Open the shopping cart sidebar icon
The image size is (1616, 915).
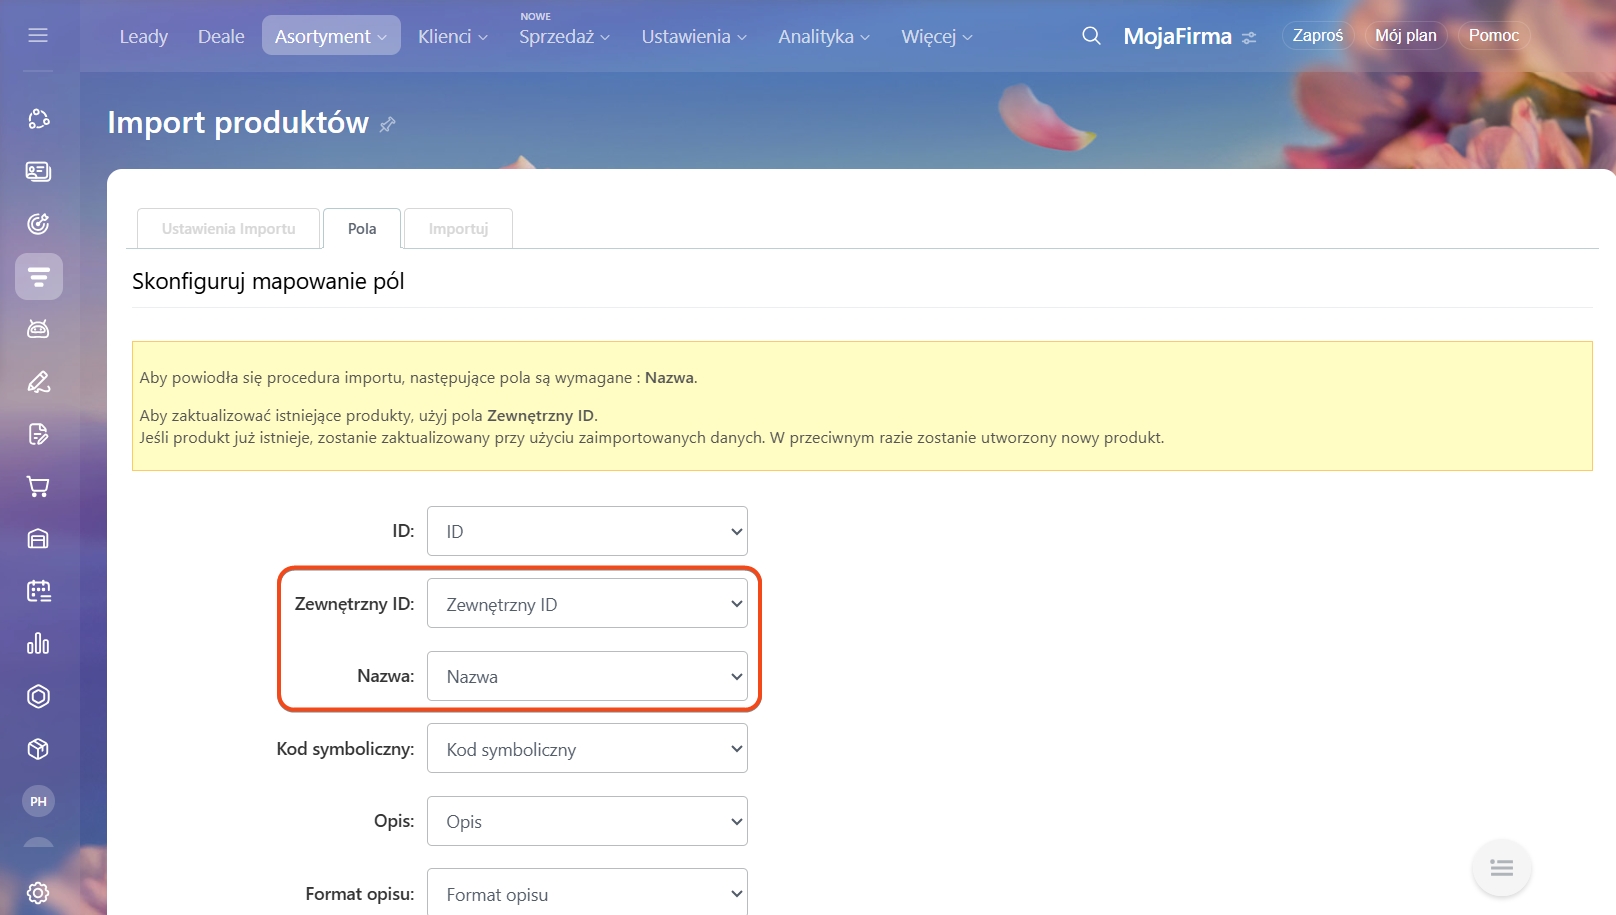38,487
